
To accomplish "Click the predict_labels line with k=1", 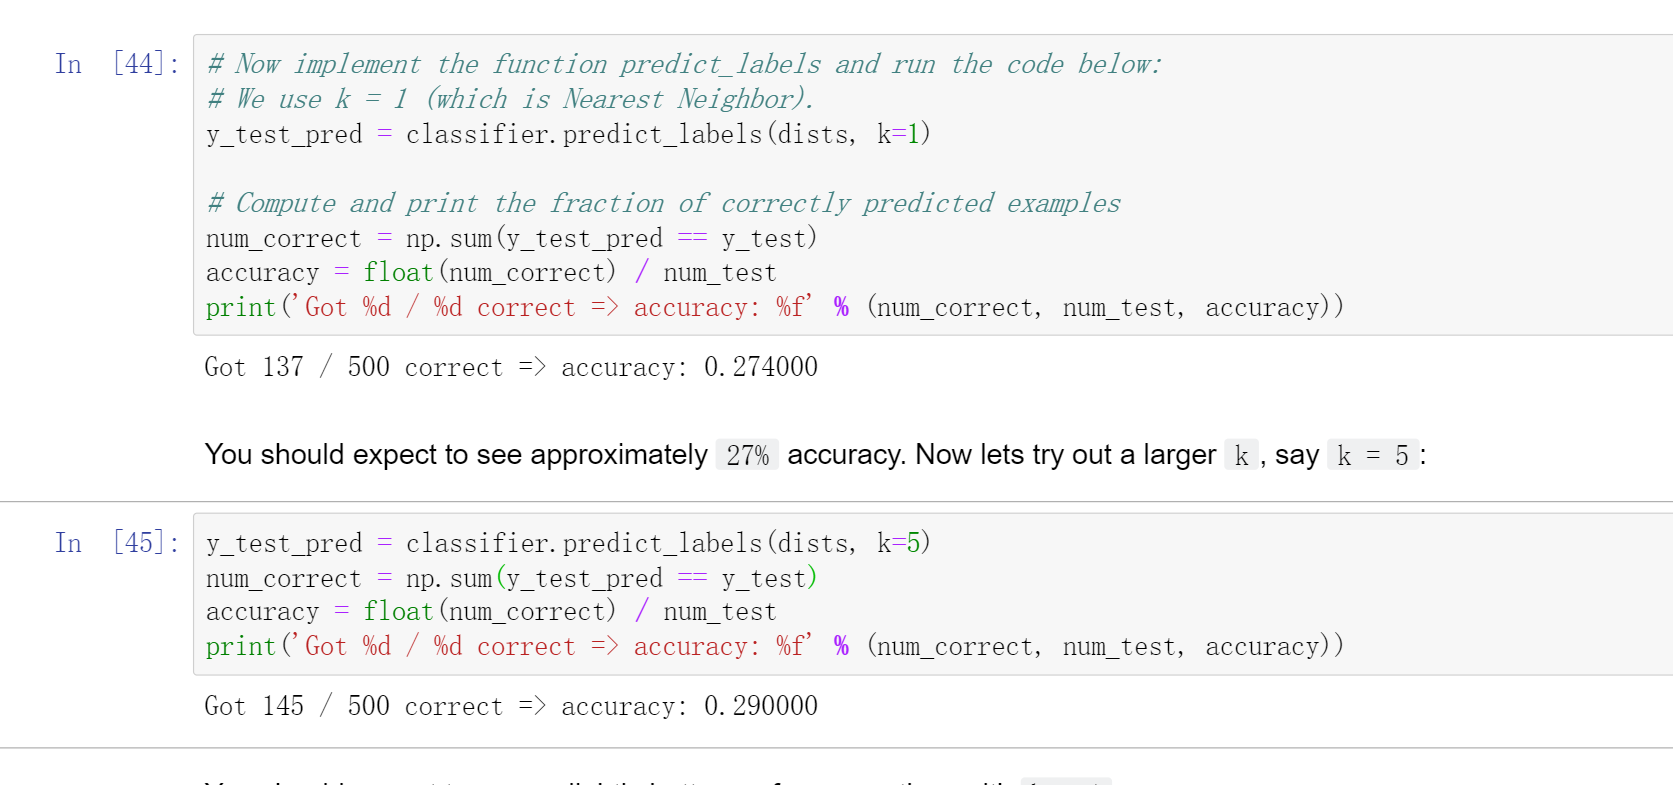I will pyautogui.click(x=568, y=135).
